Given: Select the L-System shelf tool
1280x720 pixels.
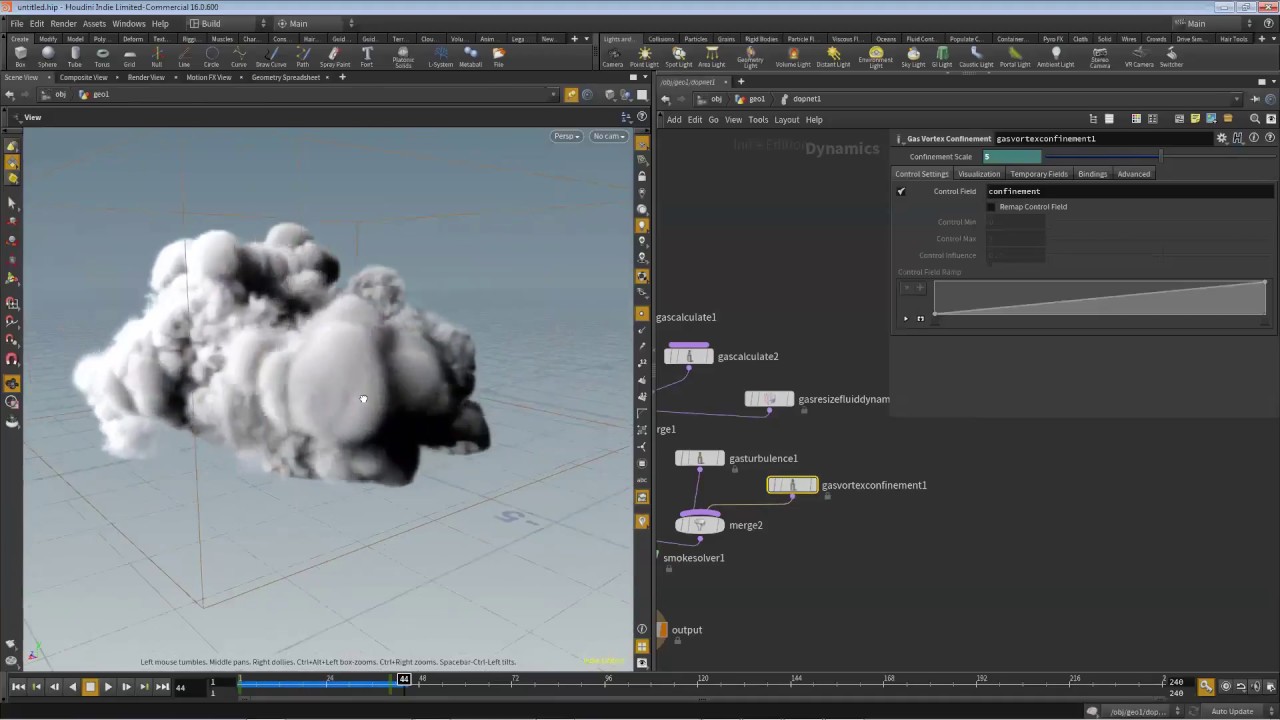Looking at the screenshot, I should click(440, 56).
